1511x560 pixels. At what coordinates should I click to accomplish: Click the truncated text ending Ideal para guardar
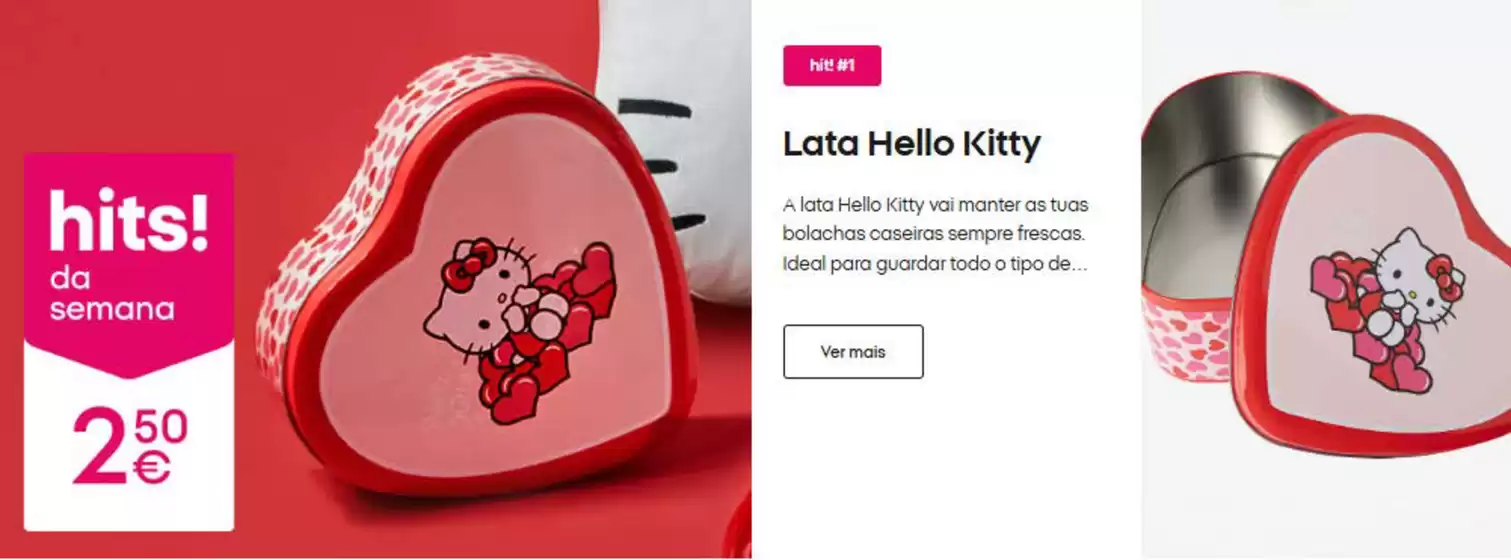click(x=935, y=266)
